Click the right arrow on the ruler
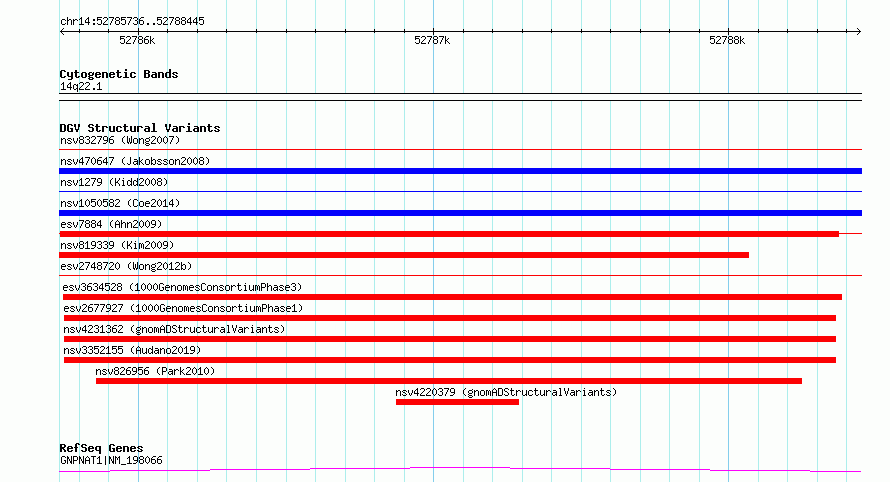This screenshot has width=890, height=482. [x=858, y=32]
